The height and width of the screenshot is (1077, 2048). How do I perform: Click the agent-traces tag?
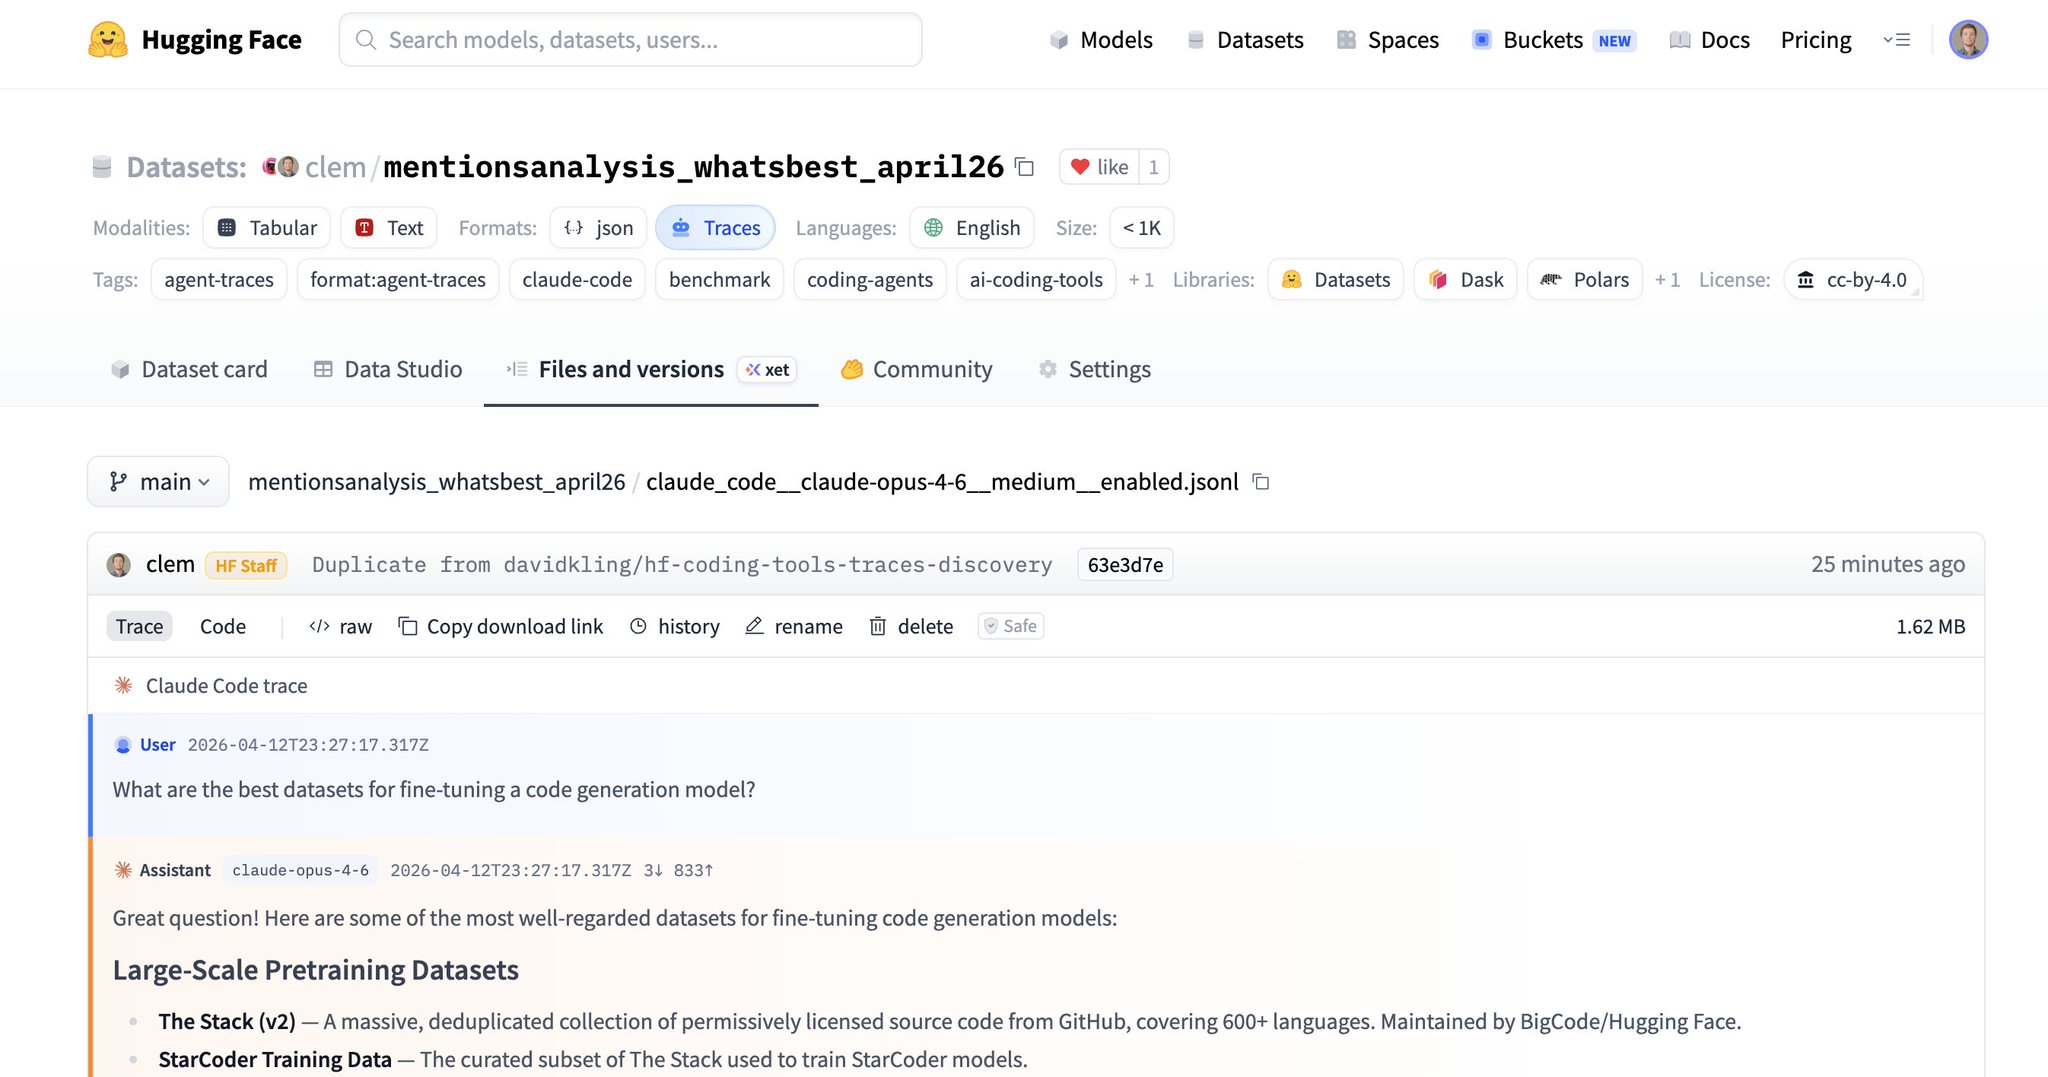coord(219,280)
